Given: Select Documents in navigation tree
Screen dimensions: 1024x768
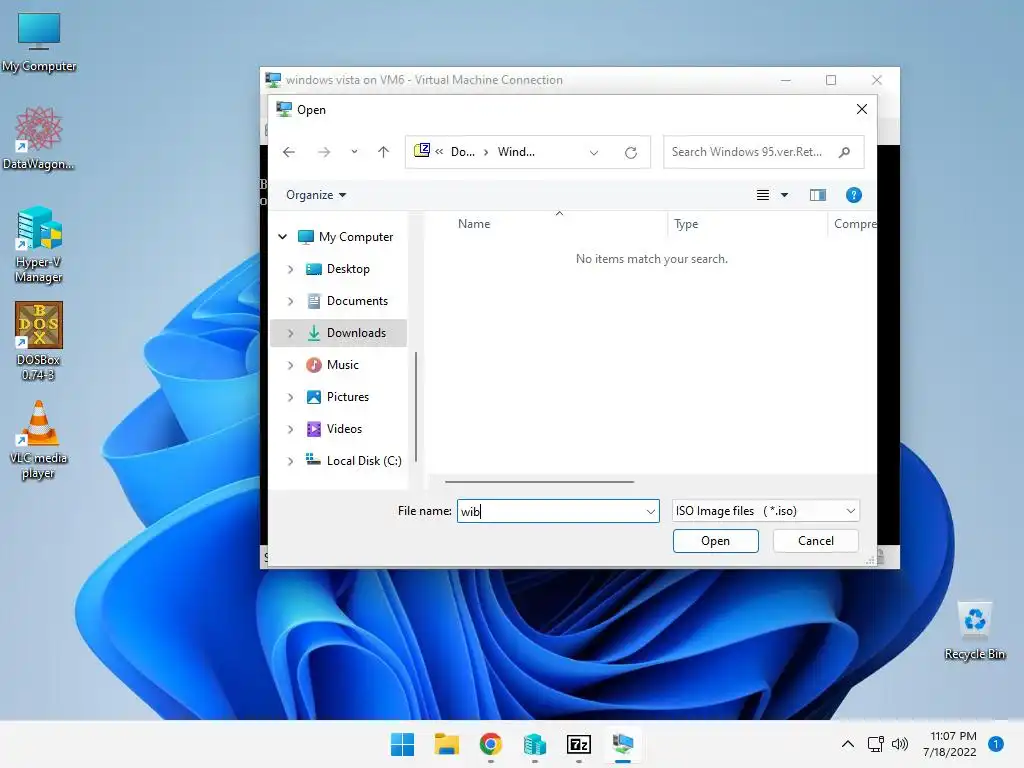Looking at the screenshot, I should [x=347, y=301].
